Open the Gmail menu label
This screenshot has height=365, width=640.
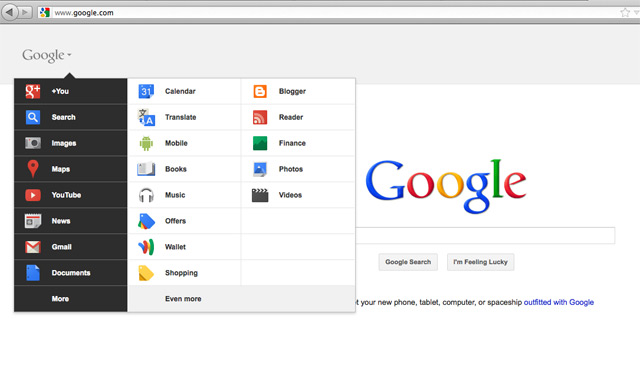[62, 247]
